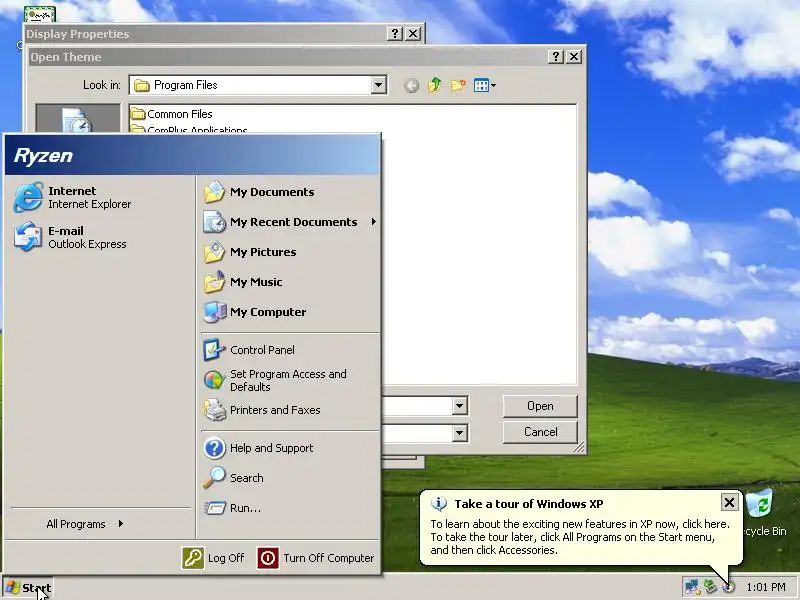Viewport: 800px width, 600px height.
Task: Open Printers and Faxes
Action: (x=261, y=410)
